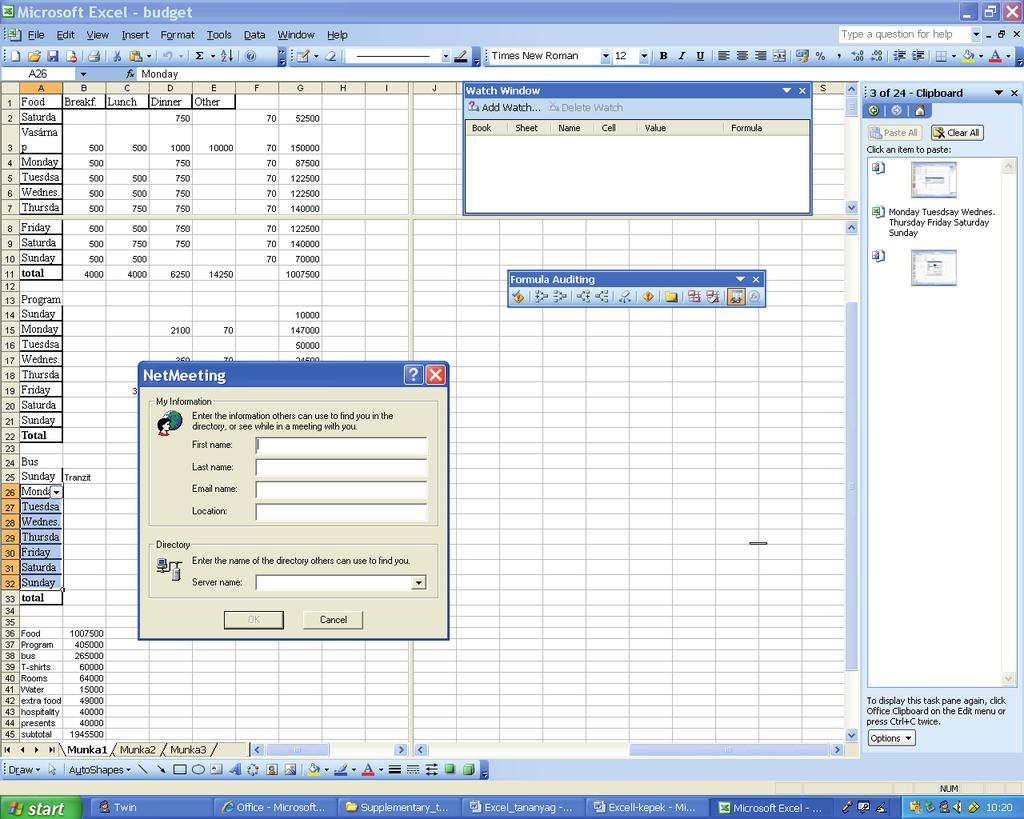This screenshot has height=819, width=1024.
Task: Click the Windows Start button
Action: point(40,808)
